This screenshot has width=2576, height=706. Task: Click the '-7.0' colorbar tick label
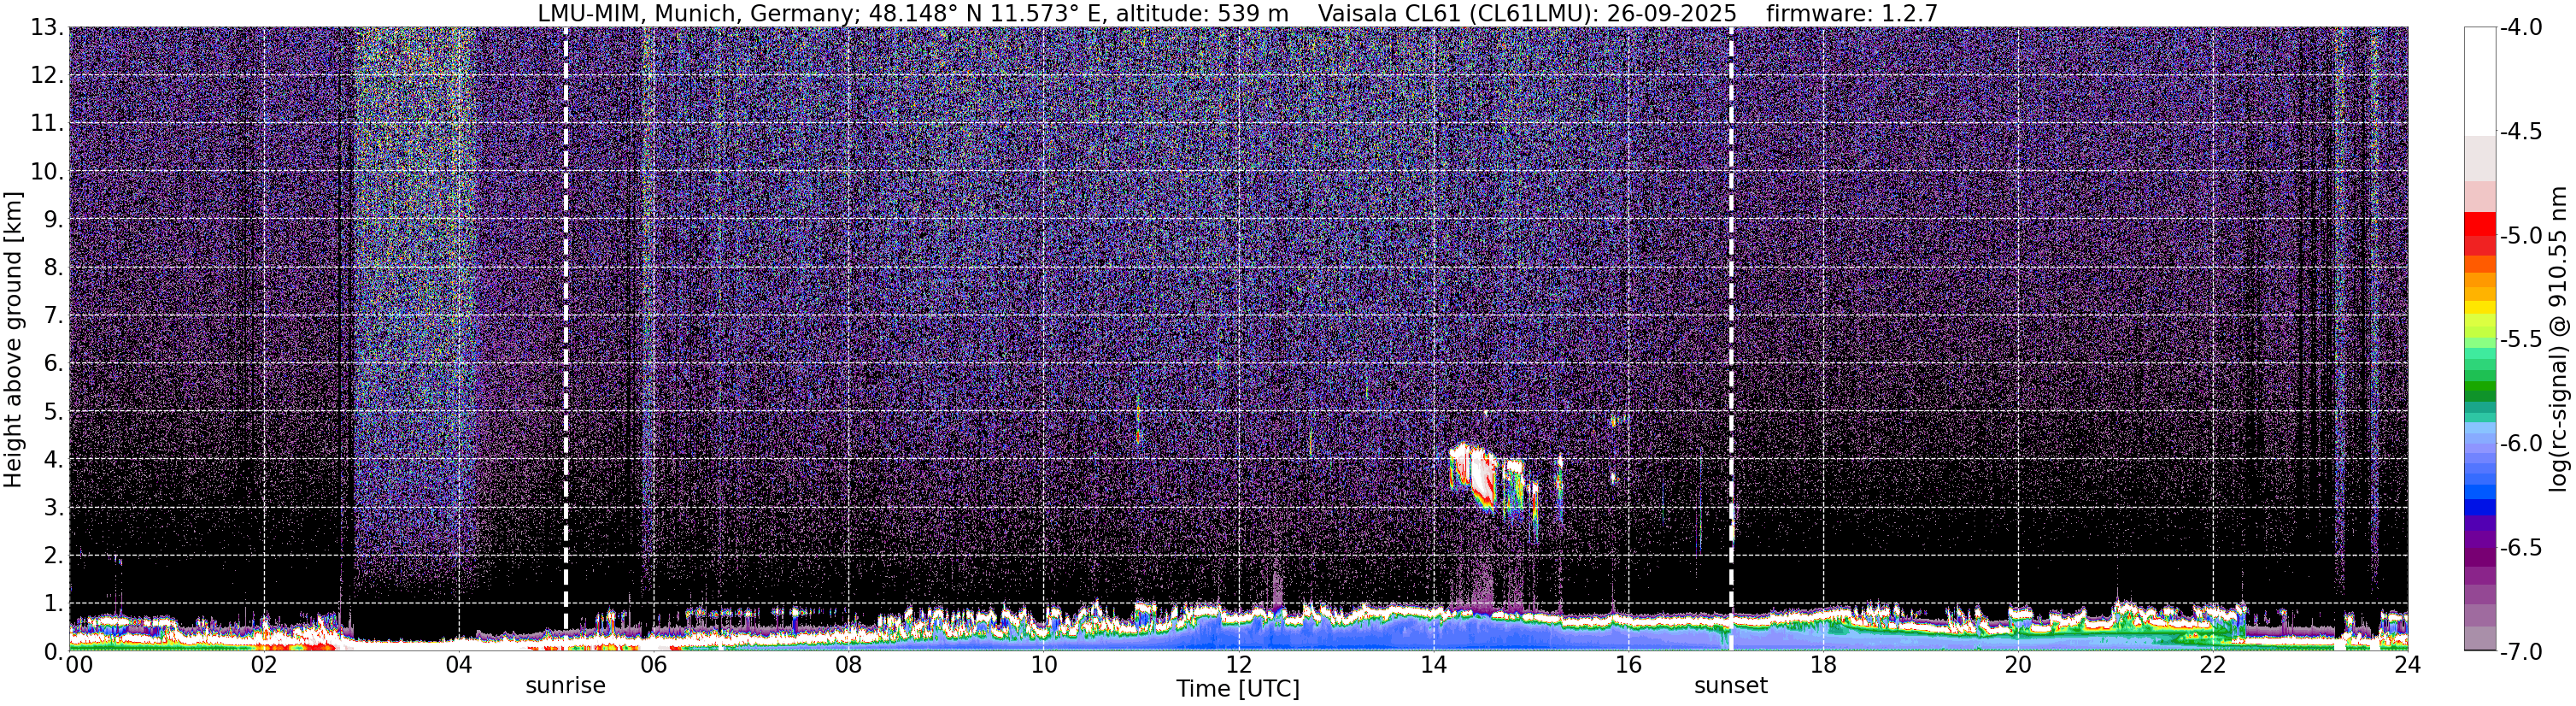[2522, 652]
